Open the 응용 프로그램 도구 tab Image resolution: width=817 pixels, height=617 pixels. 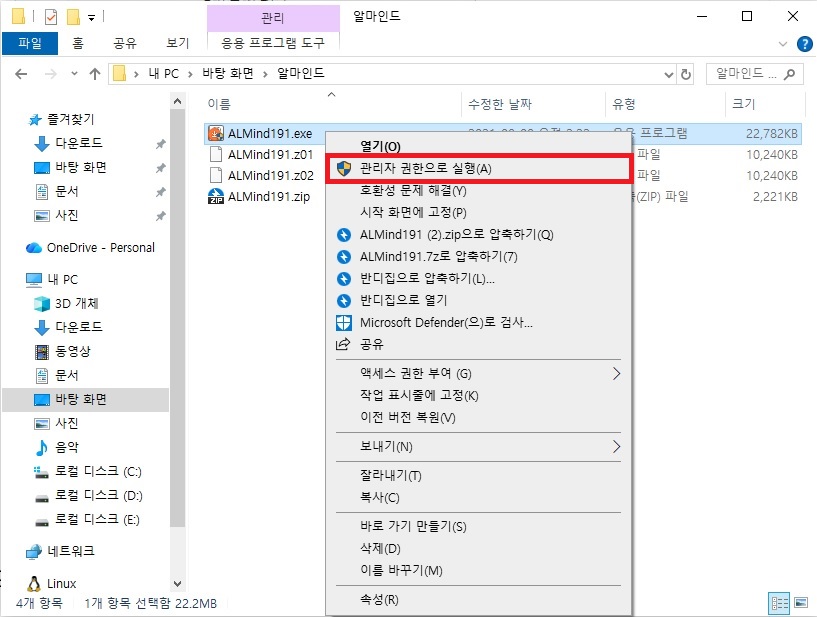pos(273,43)
